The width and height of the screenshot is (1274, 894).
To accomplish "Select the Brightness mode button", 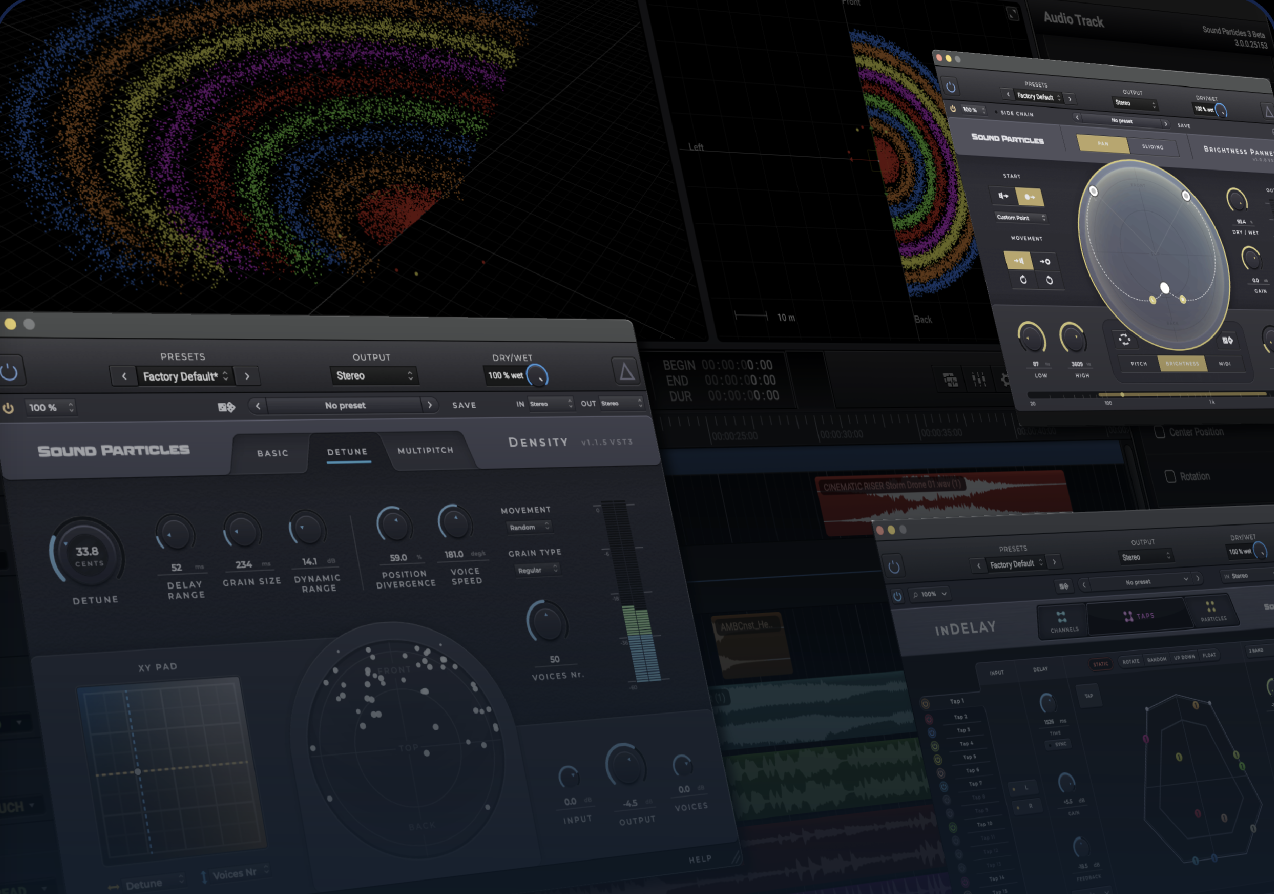I will [x=1181, y=364].
